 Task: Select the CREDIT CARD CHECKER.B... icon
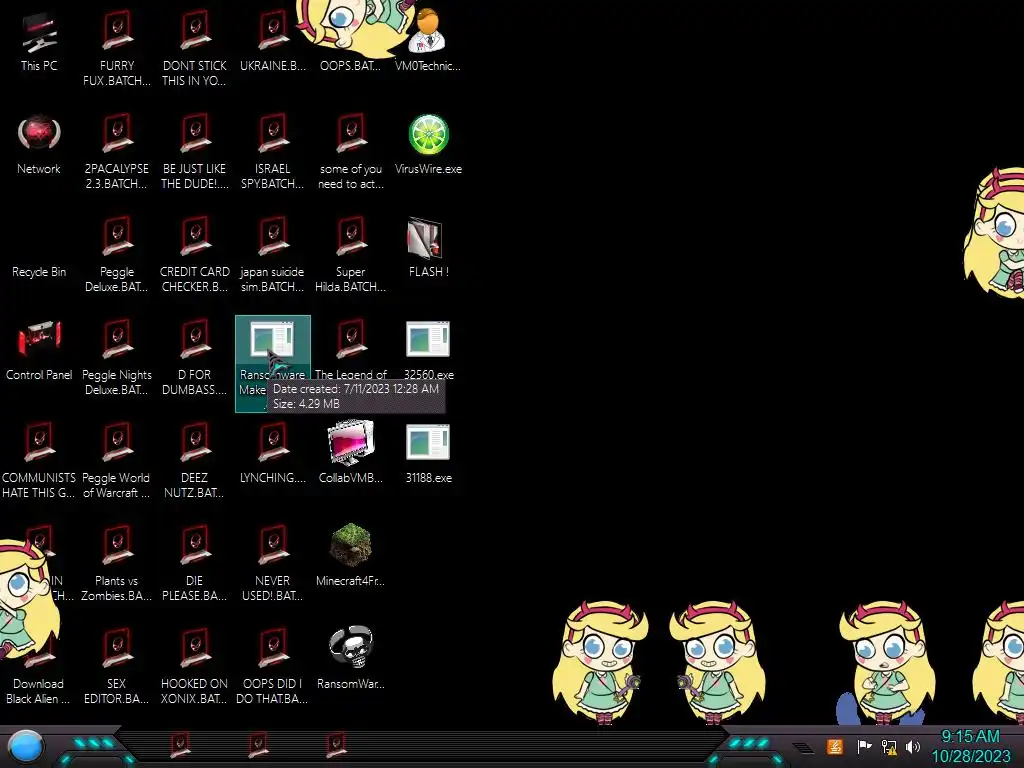click(195, 237)
